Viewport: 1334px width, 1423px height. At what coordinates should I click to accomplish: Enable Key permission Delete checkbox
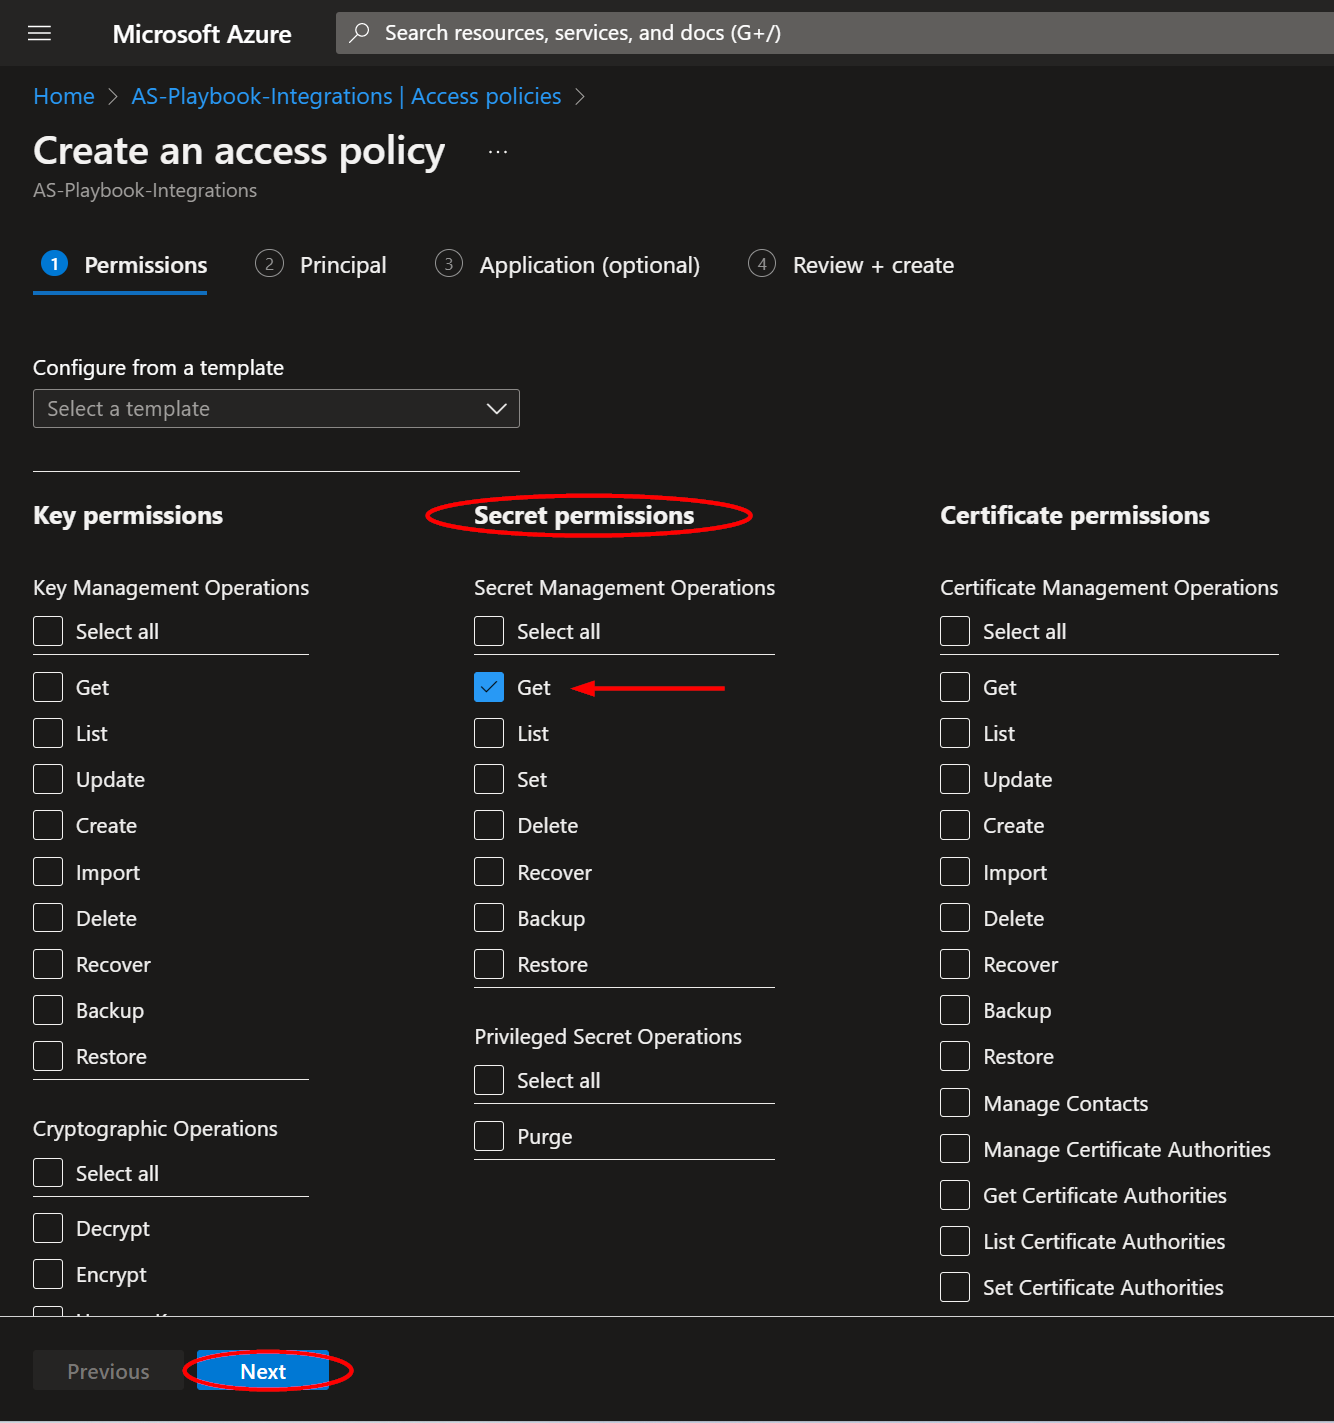point(48,918)
